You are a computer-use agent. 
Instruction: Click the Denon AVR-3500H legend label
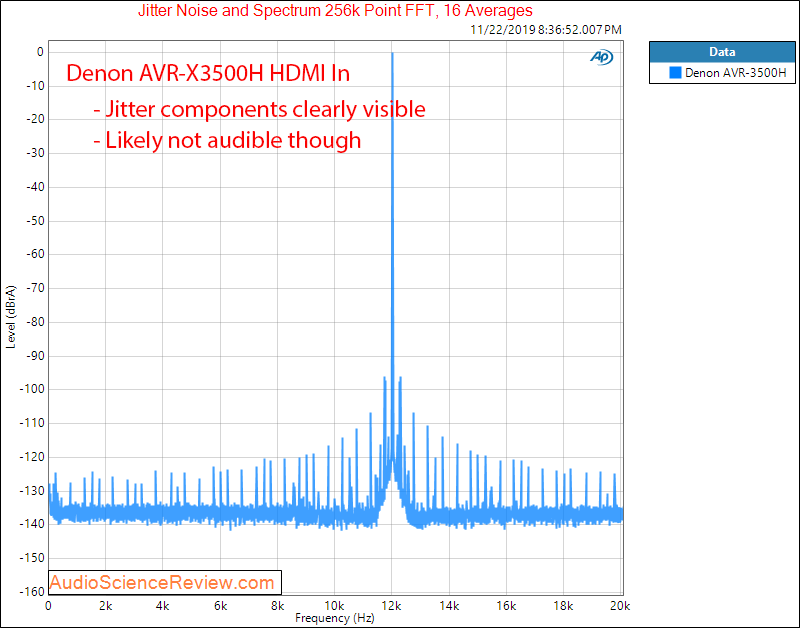[735, 72]
